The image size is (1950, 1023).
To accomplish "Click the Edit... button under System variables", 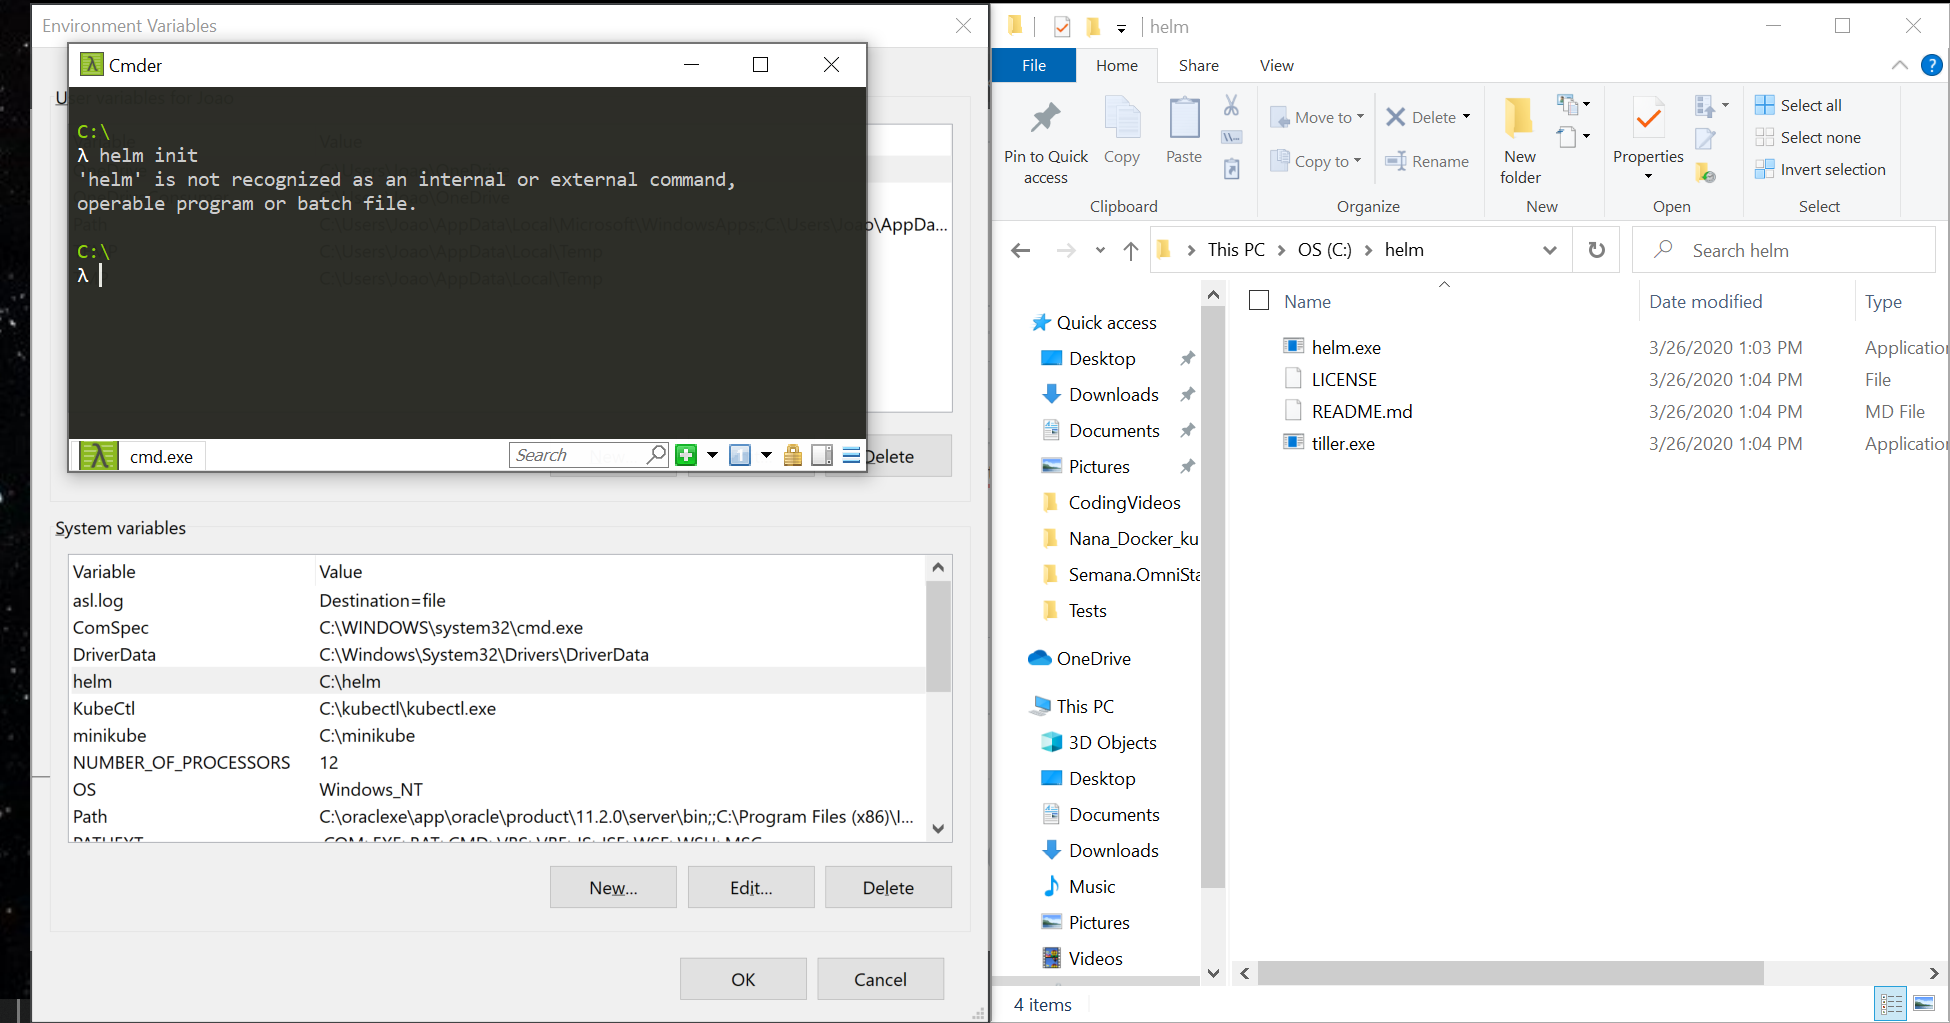I will (751, 887).
